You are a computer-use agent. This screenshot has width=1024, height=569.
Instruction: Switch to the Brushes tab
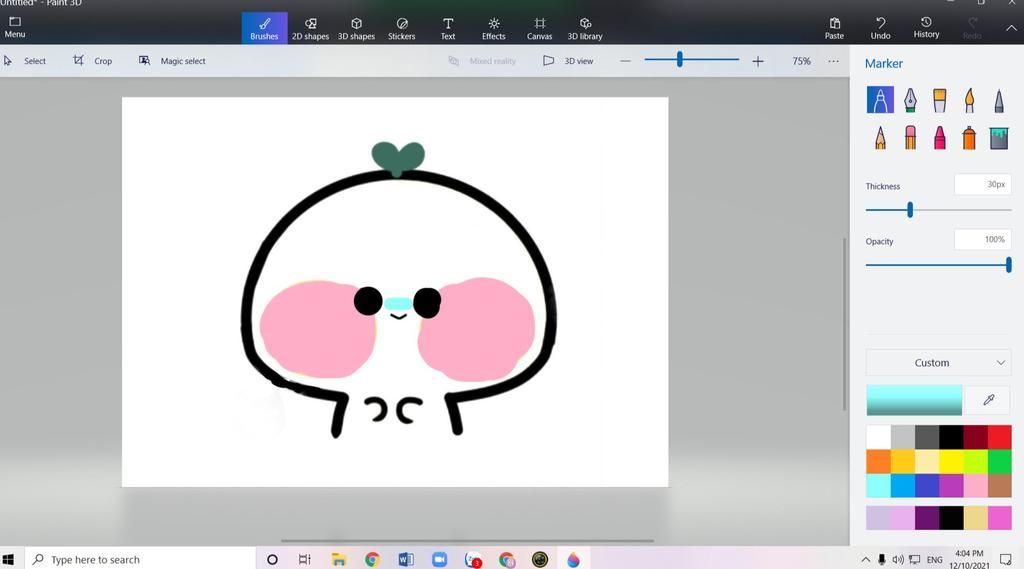point(264,28)
